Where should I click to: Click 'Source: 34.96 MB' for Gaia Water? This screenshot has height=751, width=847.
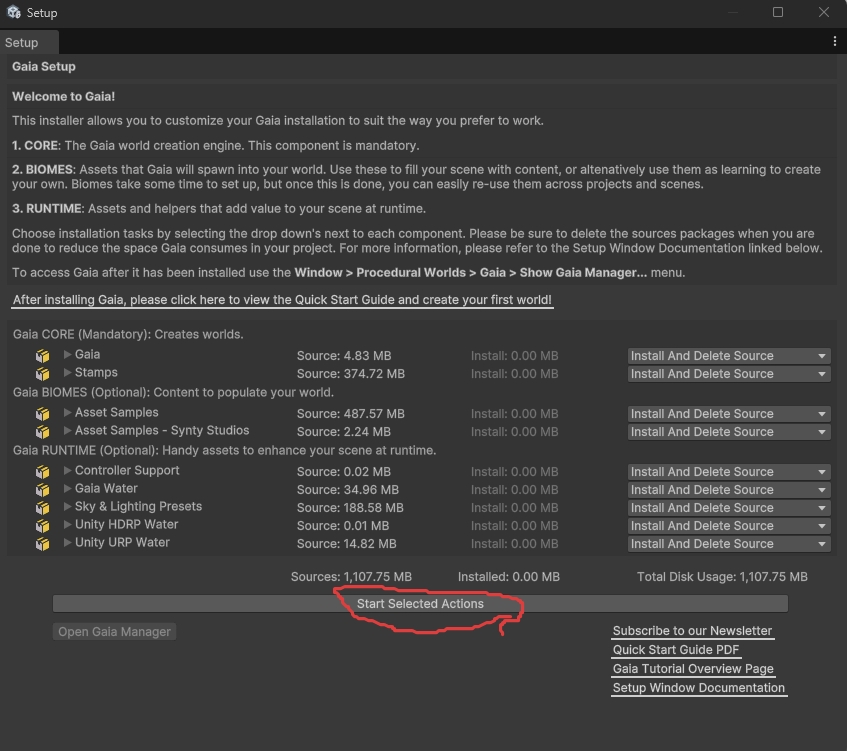[x=348, y=490]
